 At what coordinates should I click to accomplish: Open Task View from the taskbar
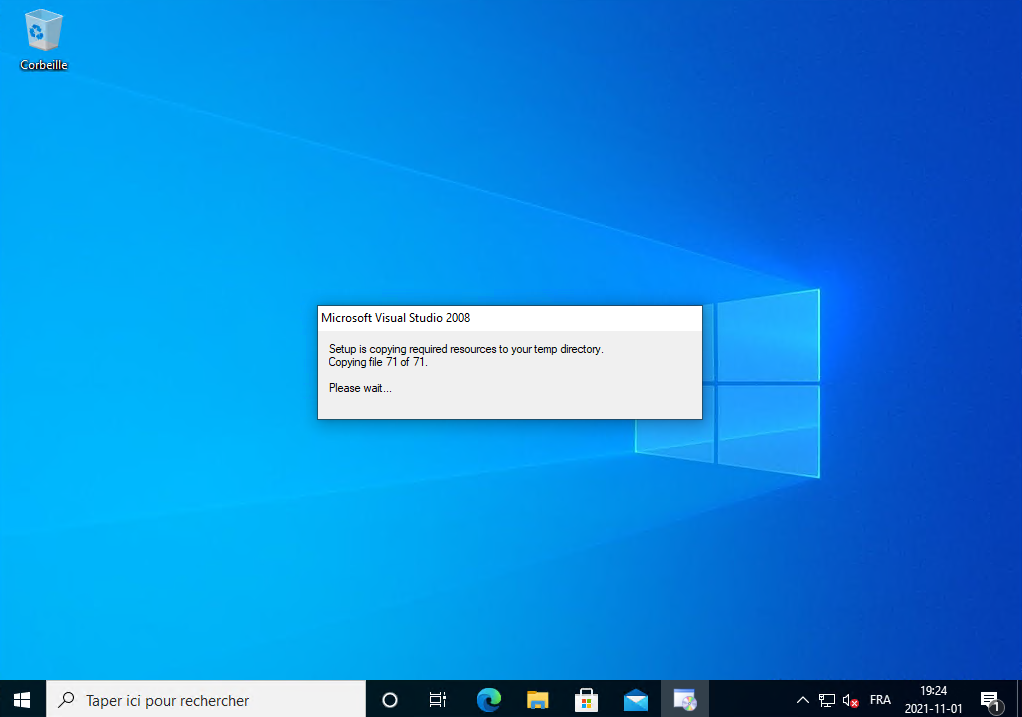438,700
